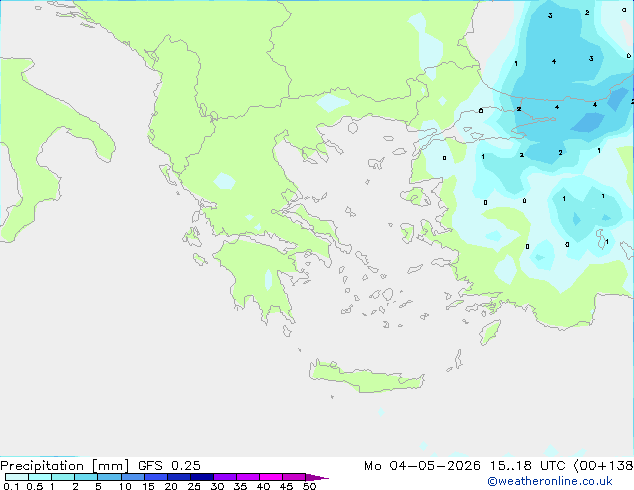This screenshot has width=634, height=490.
Task: Click the '35' legend scale label
Action: [240, 486]
